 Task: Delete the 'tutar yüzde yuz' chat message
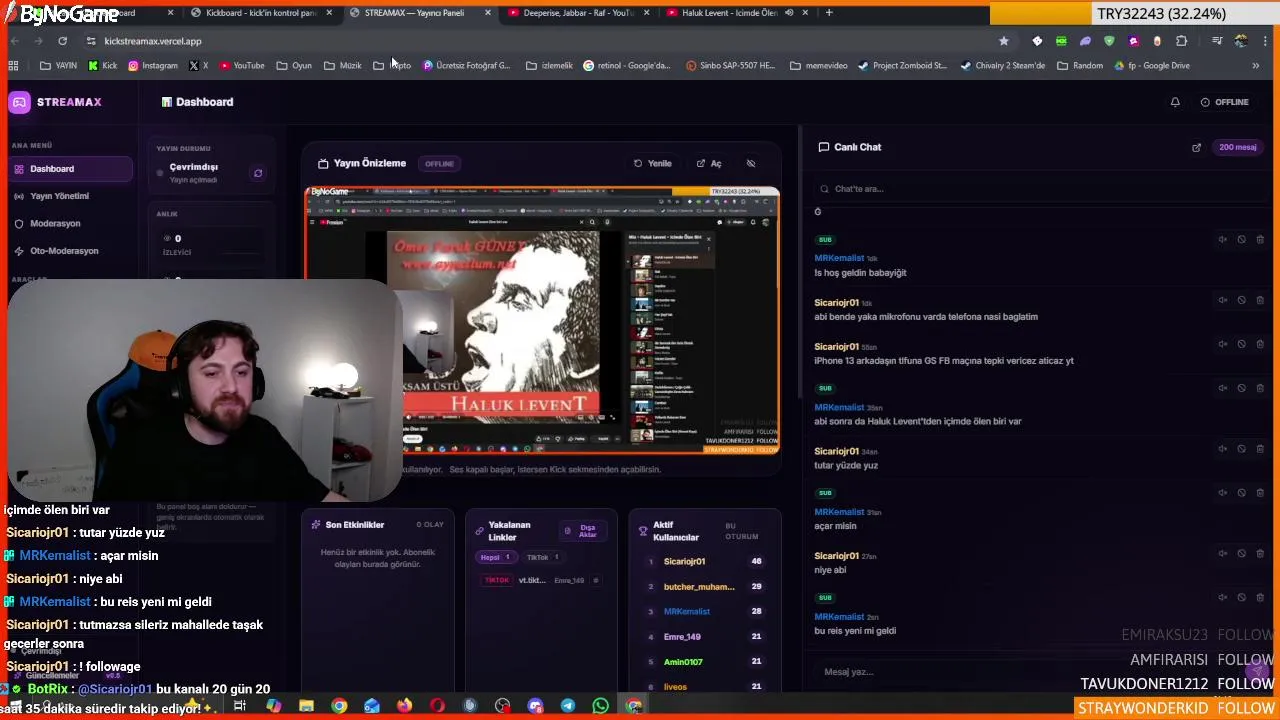coord(1260,448)
